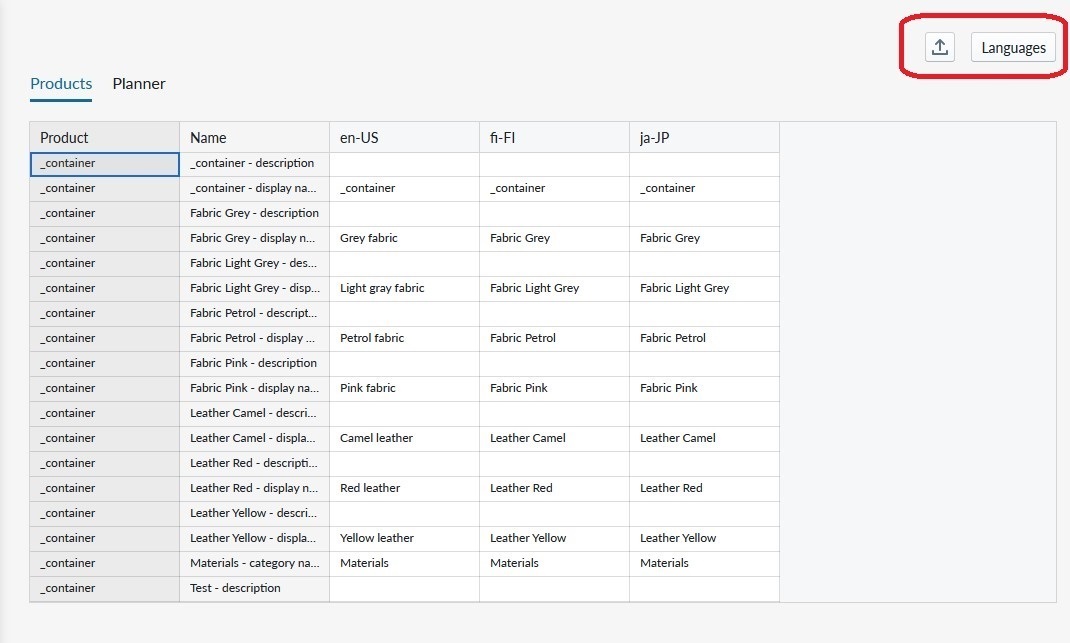The image size is (1070, 643).
Task: Click the 'Fabric Grey - description' cell
Action: (x=255, y=214)
